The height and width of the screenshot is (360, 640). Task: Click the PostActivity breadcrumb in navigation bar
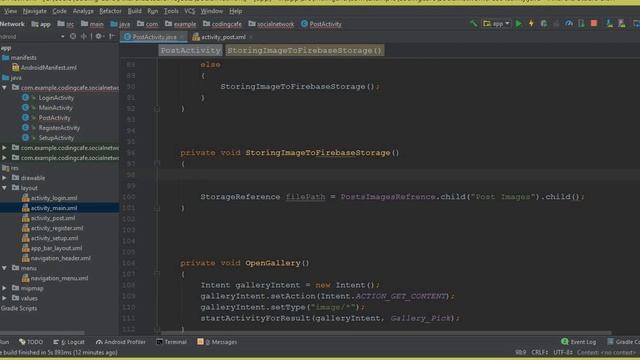pos(321,24)
